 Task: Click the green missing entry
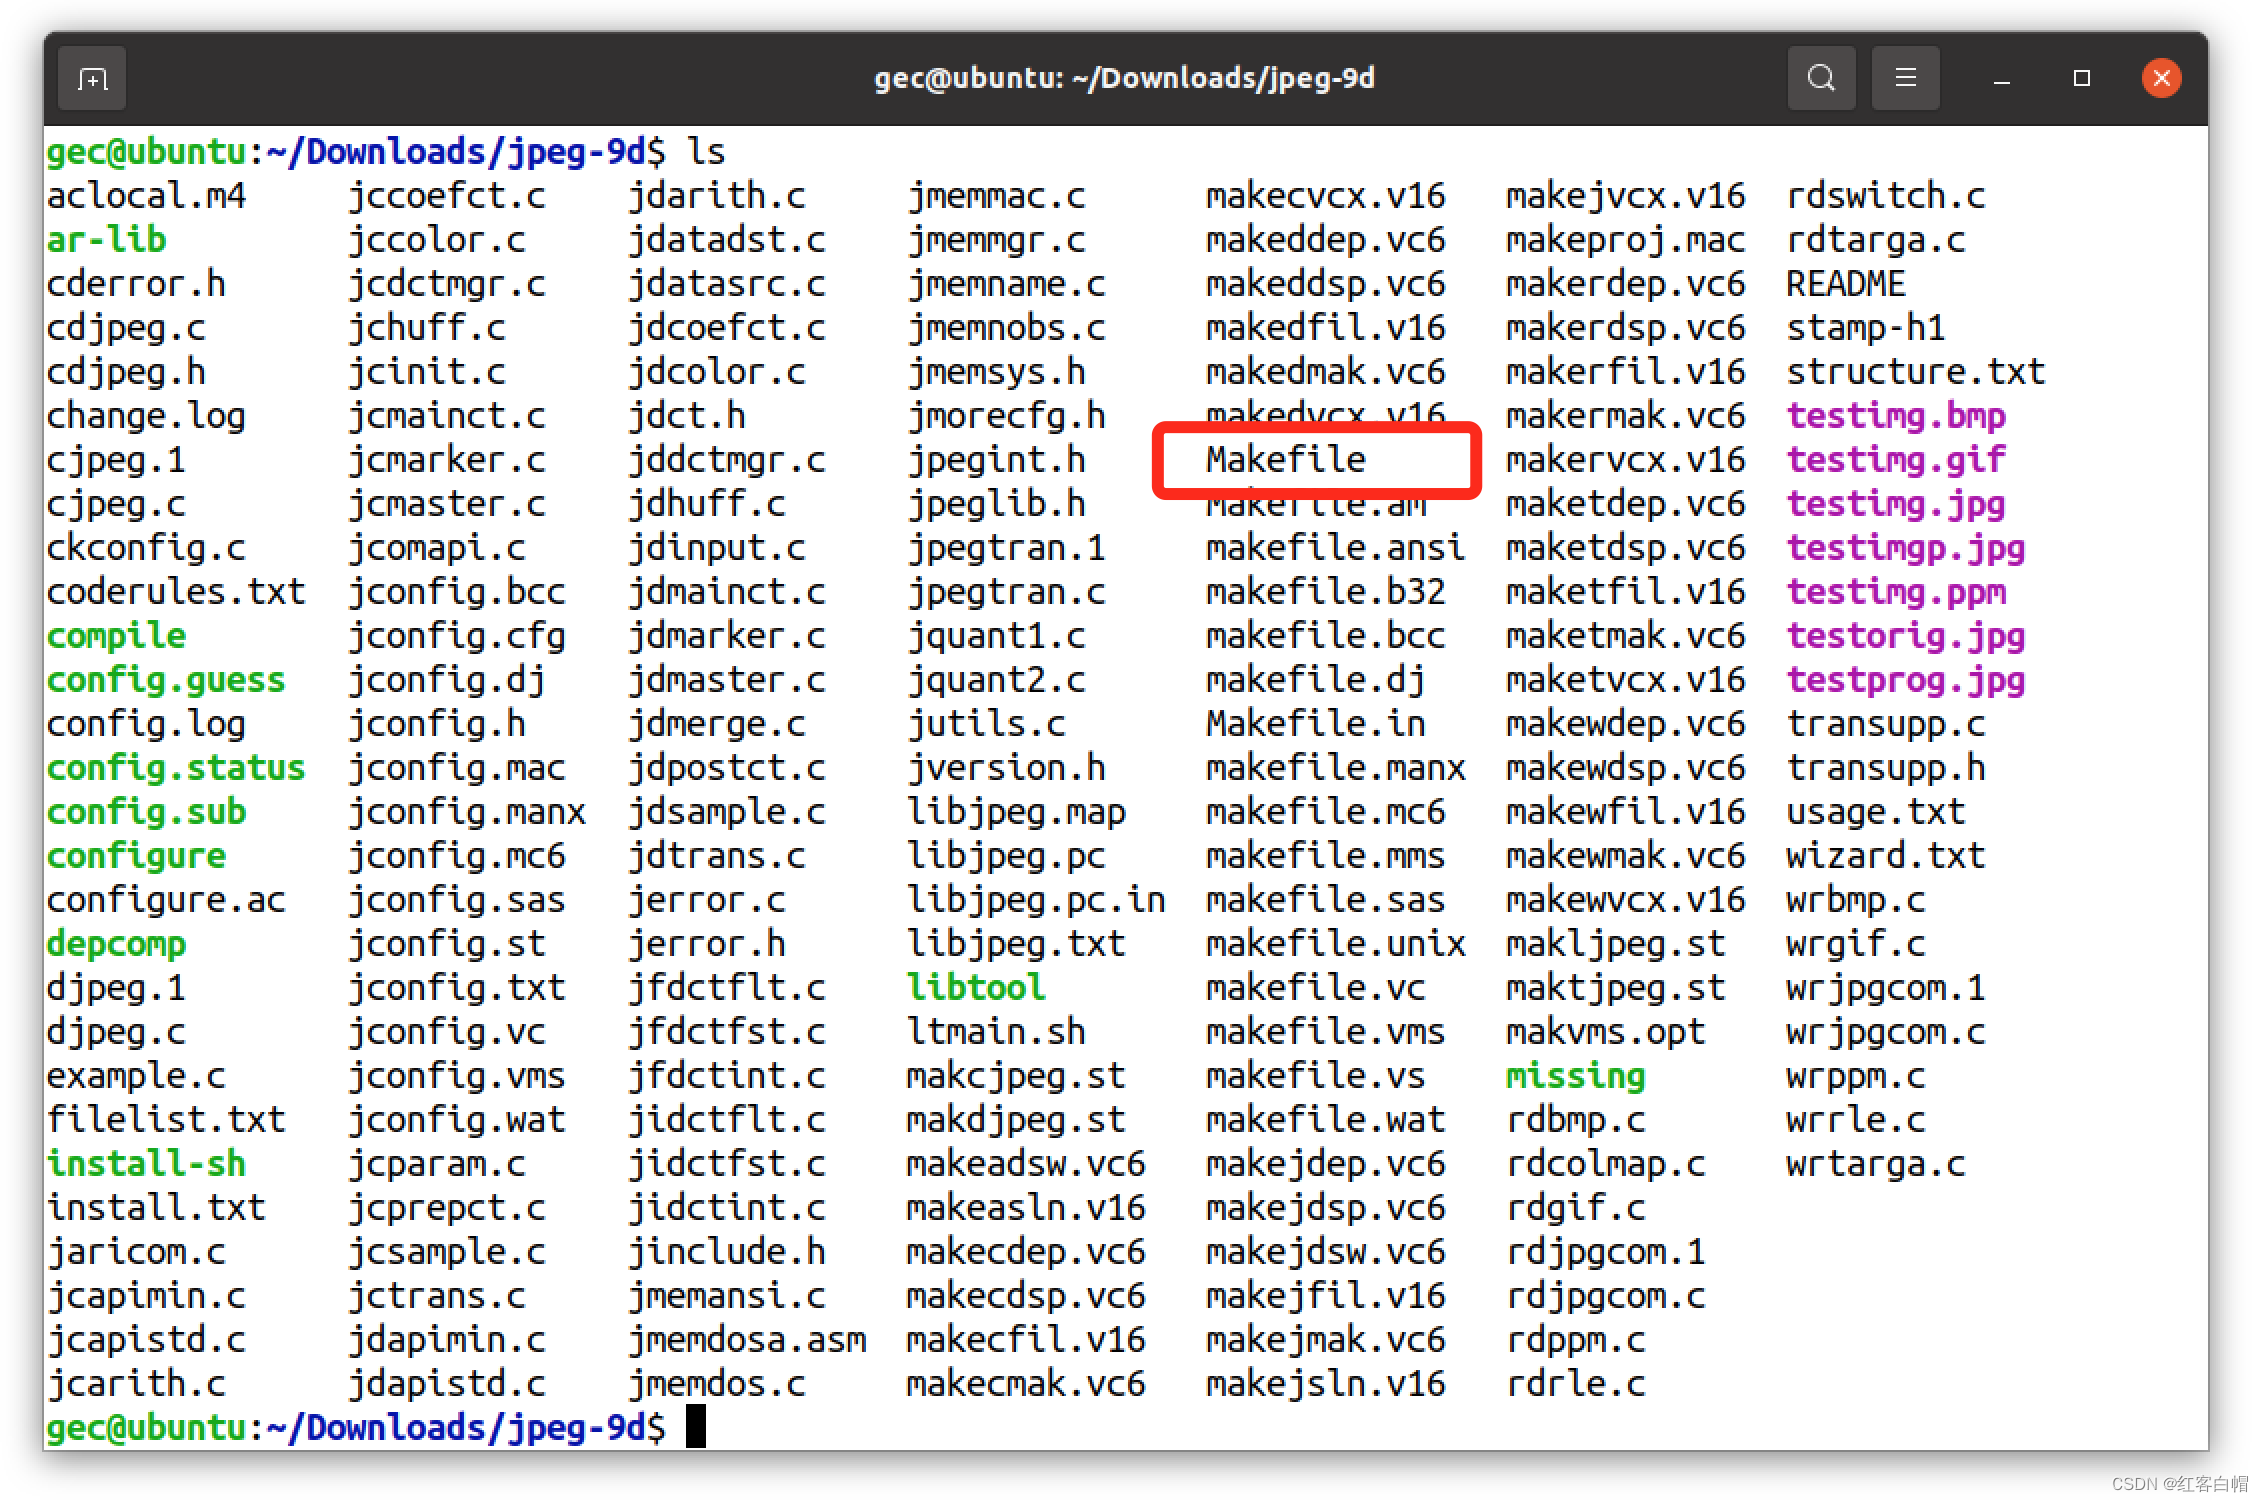1576,1076
